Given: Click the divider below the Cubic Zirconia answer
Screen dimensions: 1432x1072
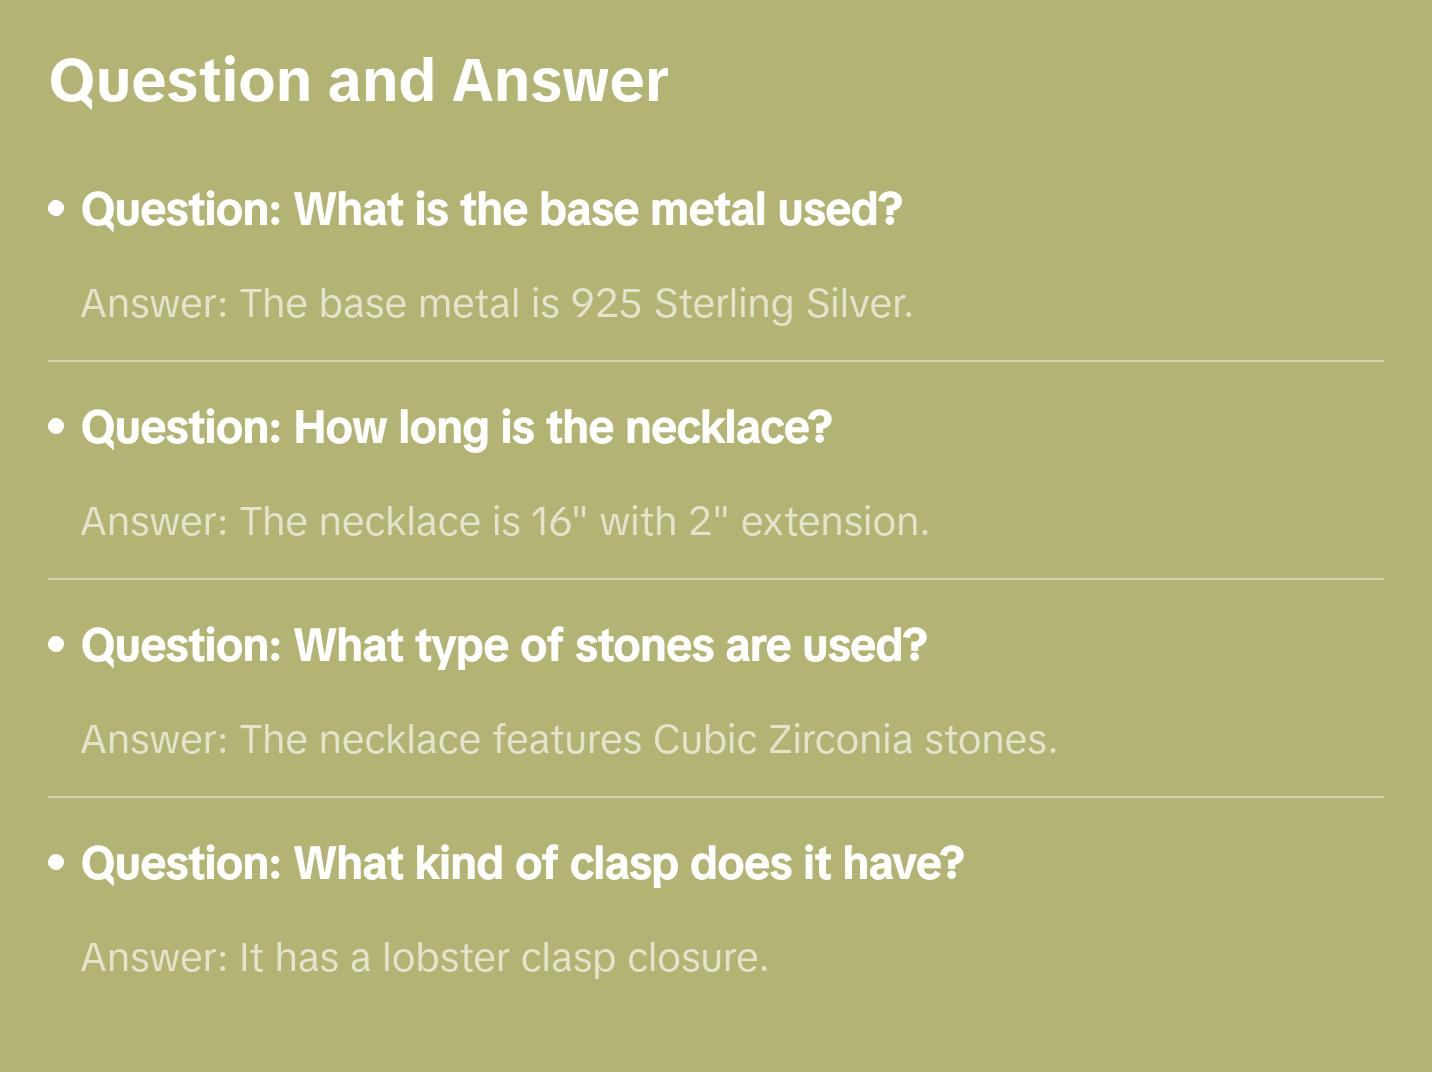Looking at the screenshot, I should [x=716, y=797].
